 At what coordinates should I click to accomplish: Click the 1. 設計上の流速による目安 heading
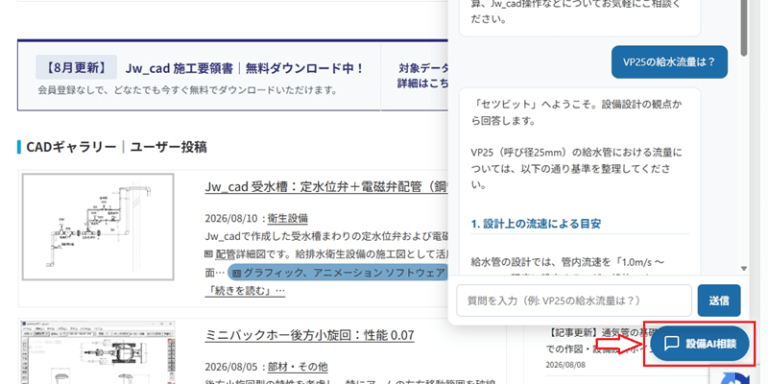[536, 224]
